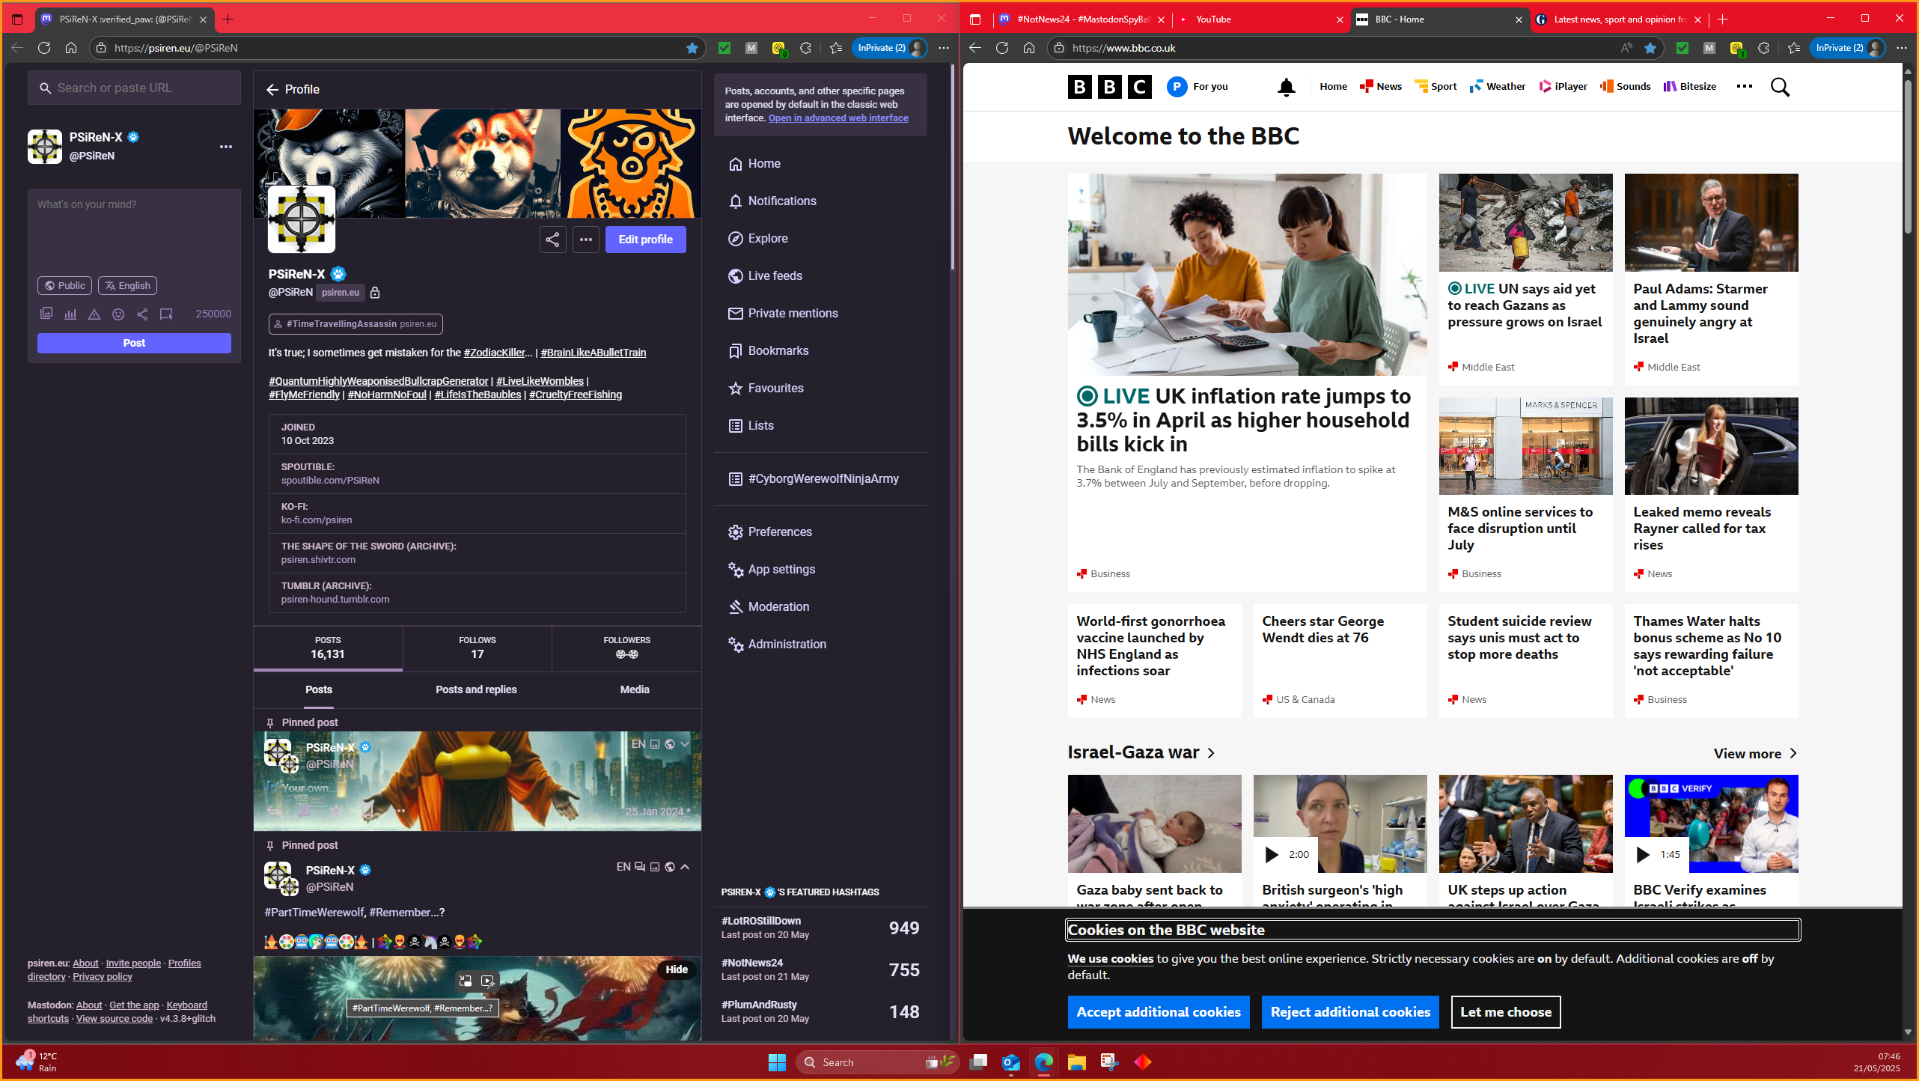Click the Moderation gavel icon
Image resolution: width=1919 pixels, height=1081 pixels.
pyautogui.click(x=736, y=607)
